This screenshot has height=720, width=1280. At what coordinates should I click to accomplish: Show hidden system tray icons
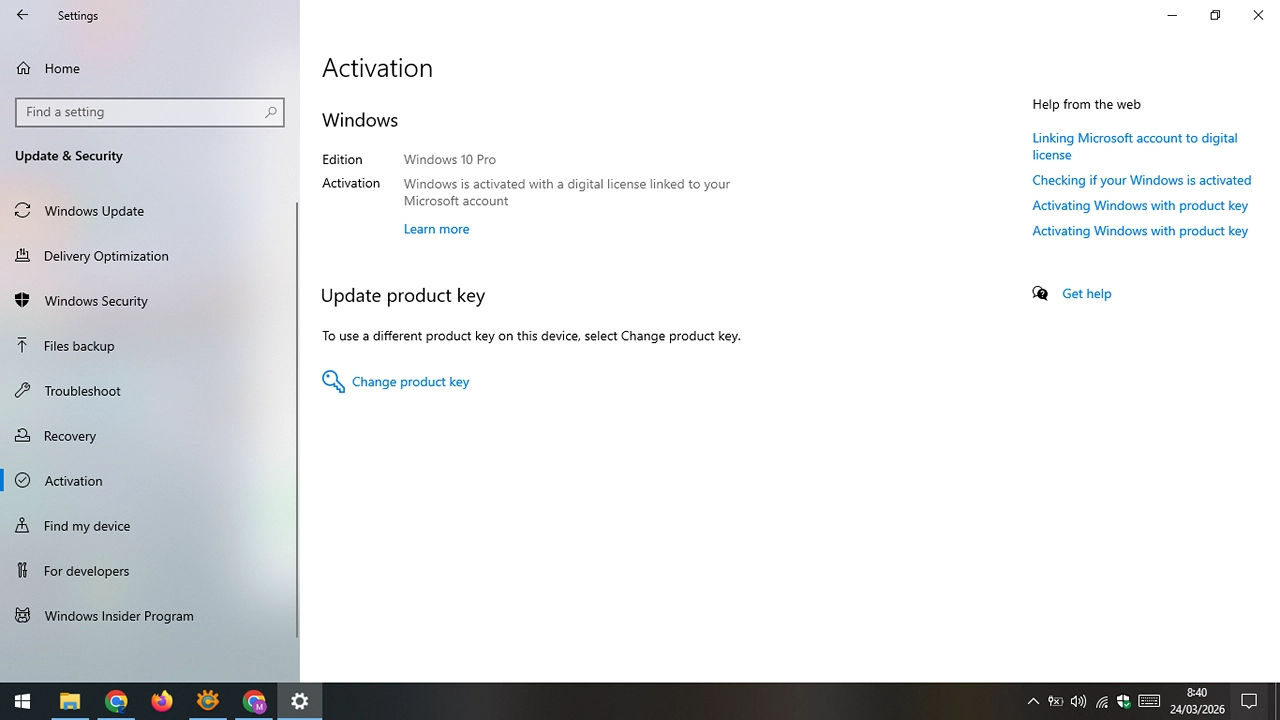1034,701
